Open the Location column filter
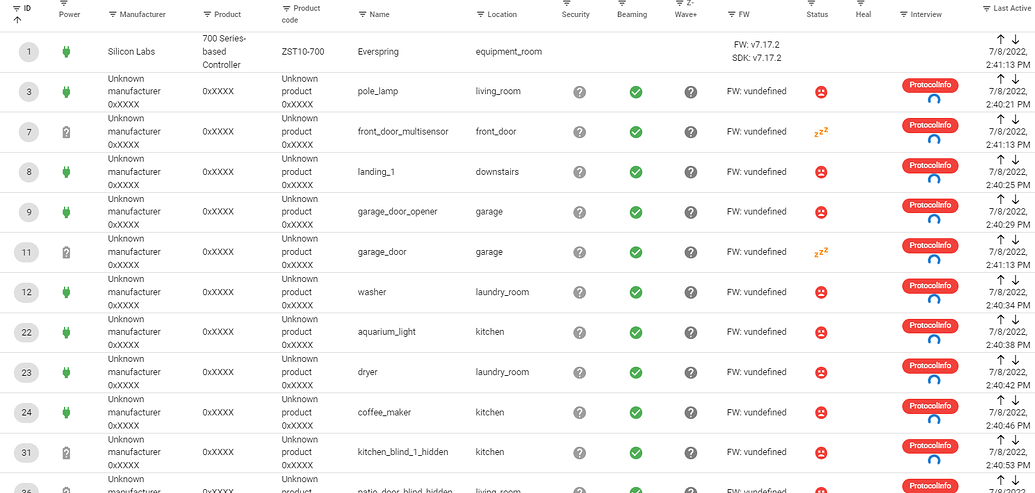 [x=481, y=15]
